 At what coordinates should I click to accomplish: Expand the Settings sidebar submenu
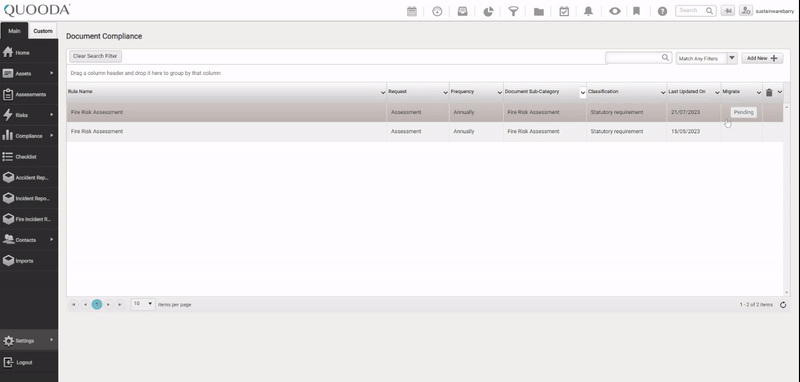(x=52, y=340)
